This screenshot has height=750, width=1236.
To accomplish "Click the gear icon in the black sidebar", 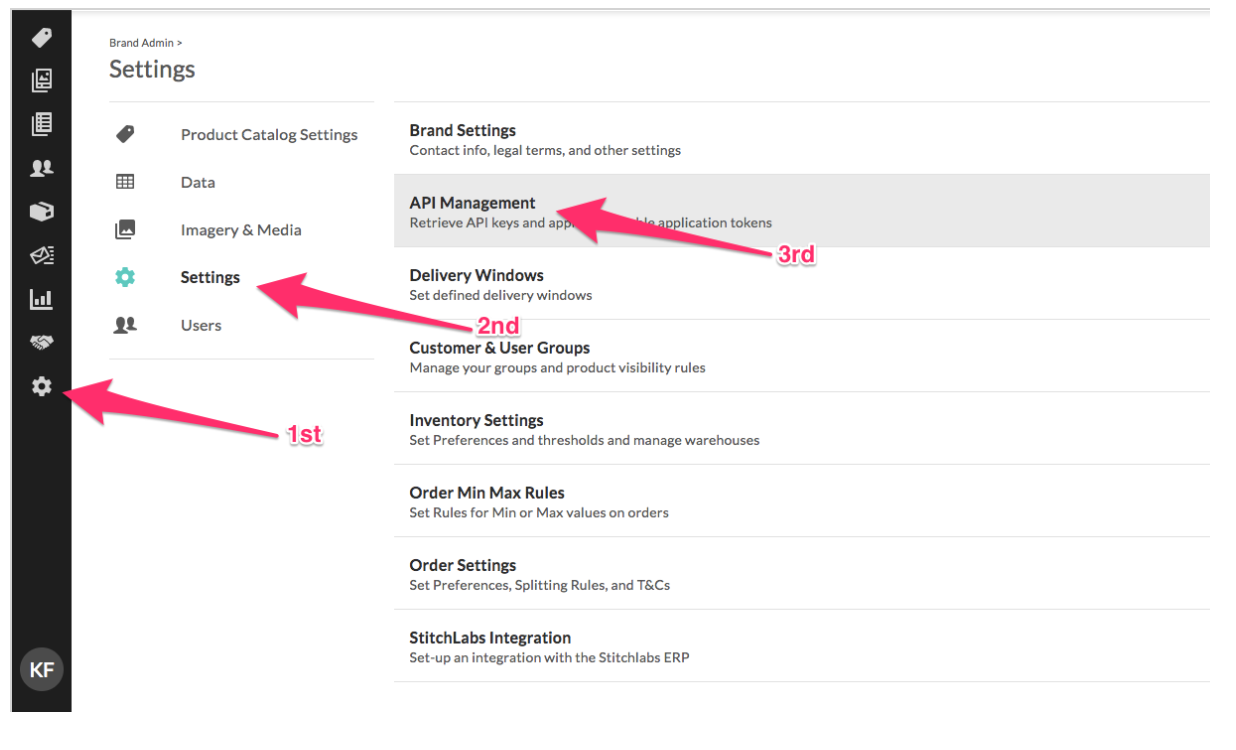I will 41,386.
